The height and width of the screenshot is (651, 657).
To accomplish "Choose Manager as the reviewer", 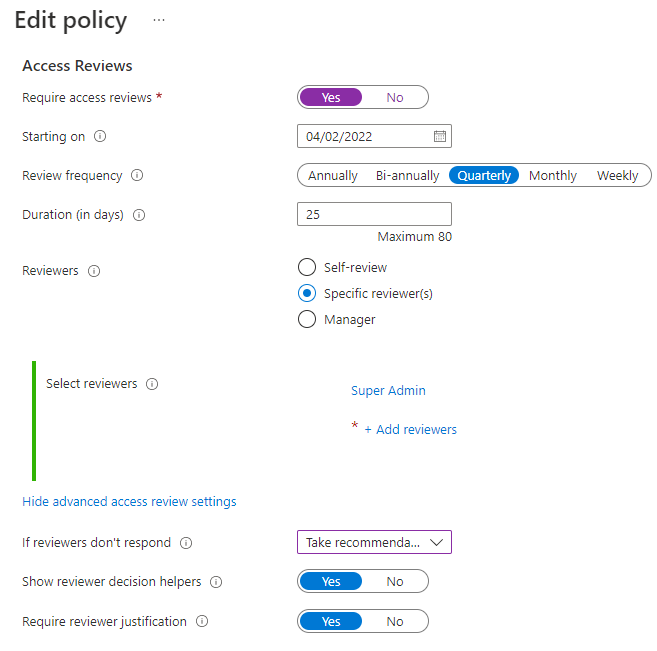I will pos(307,320).
